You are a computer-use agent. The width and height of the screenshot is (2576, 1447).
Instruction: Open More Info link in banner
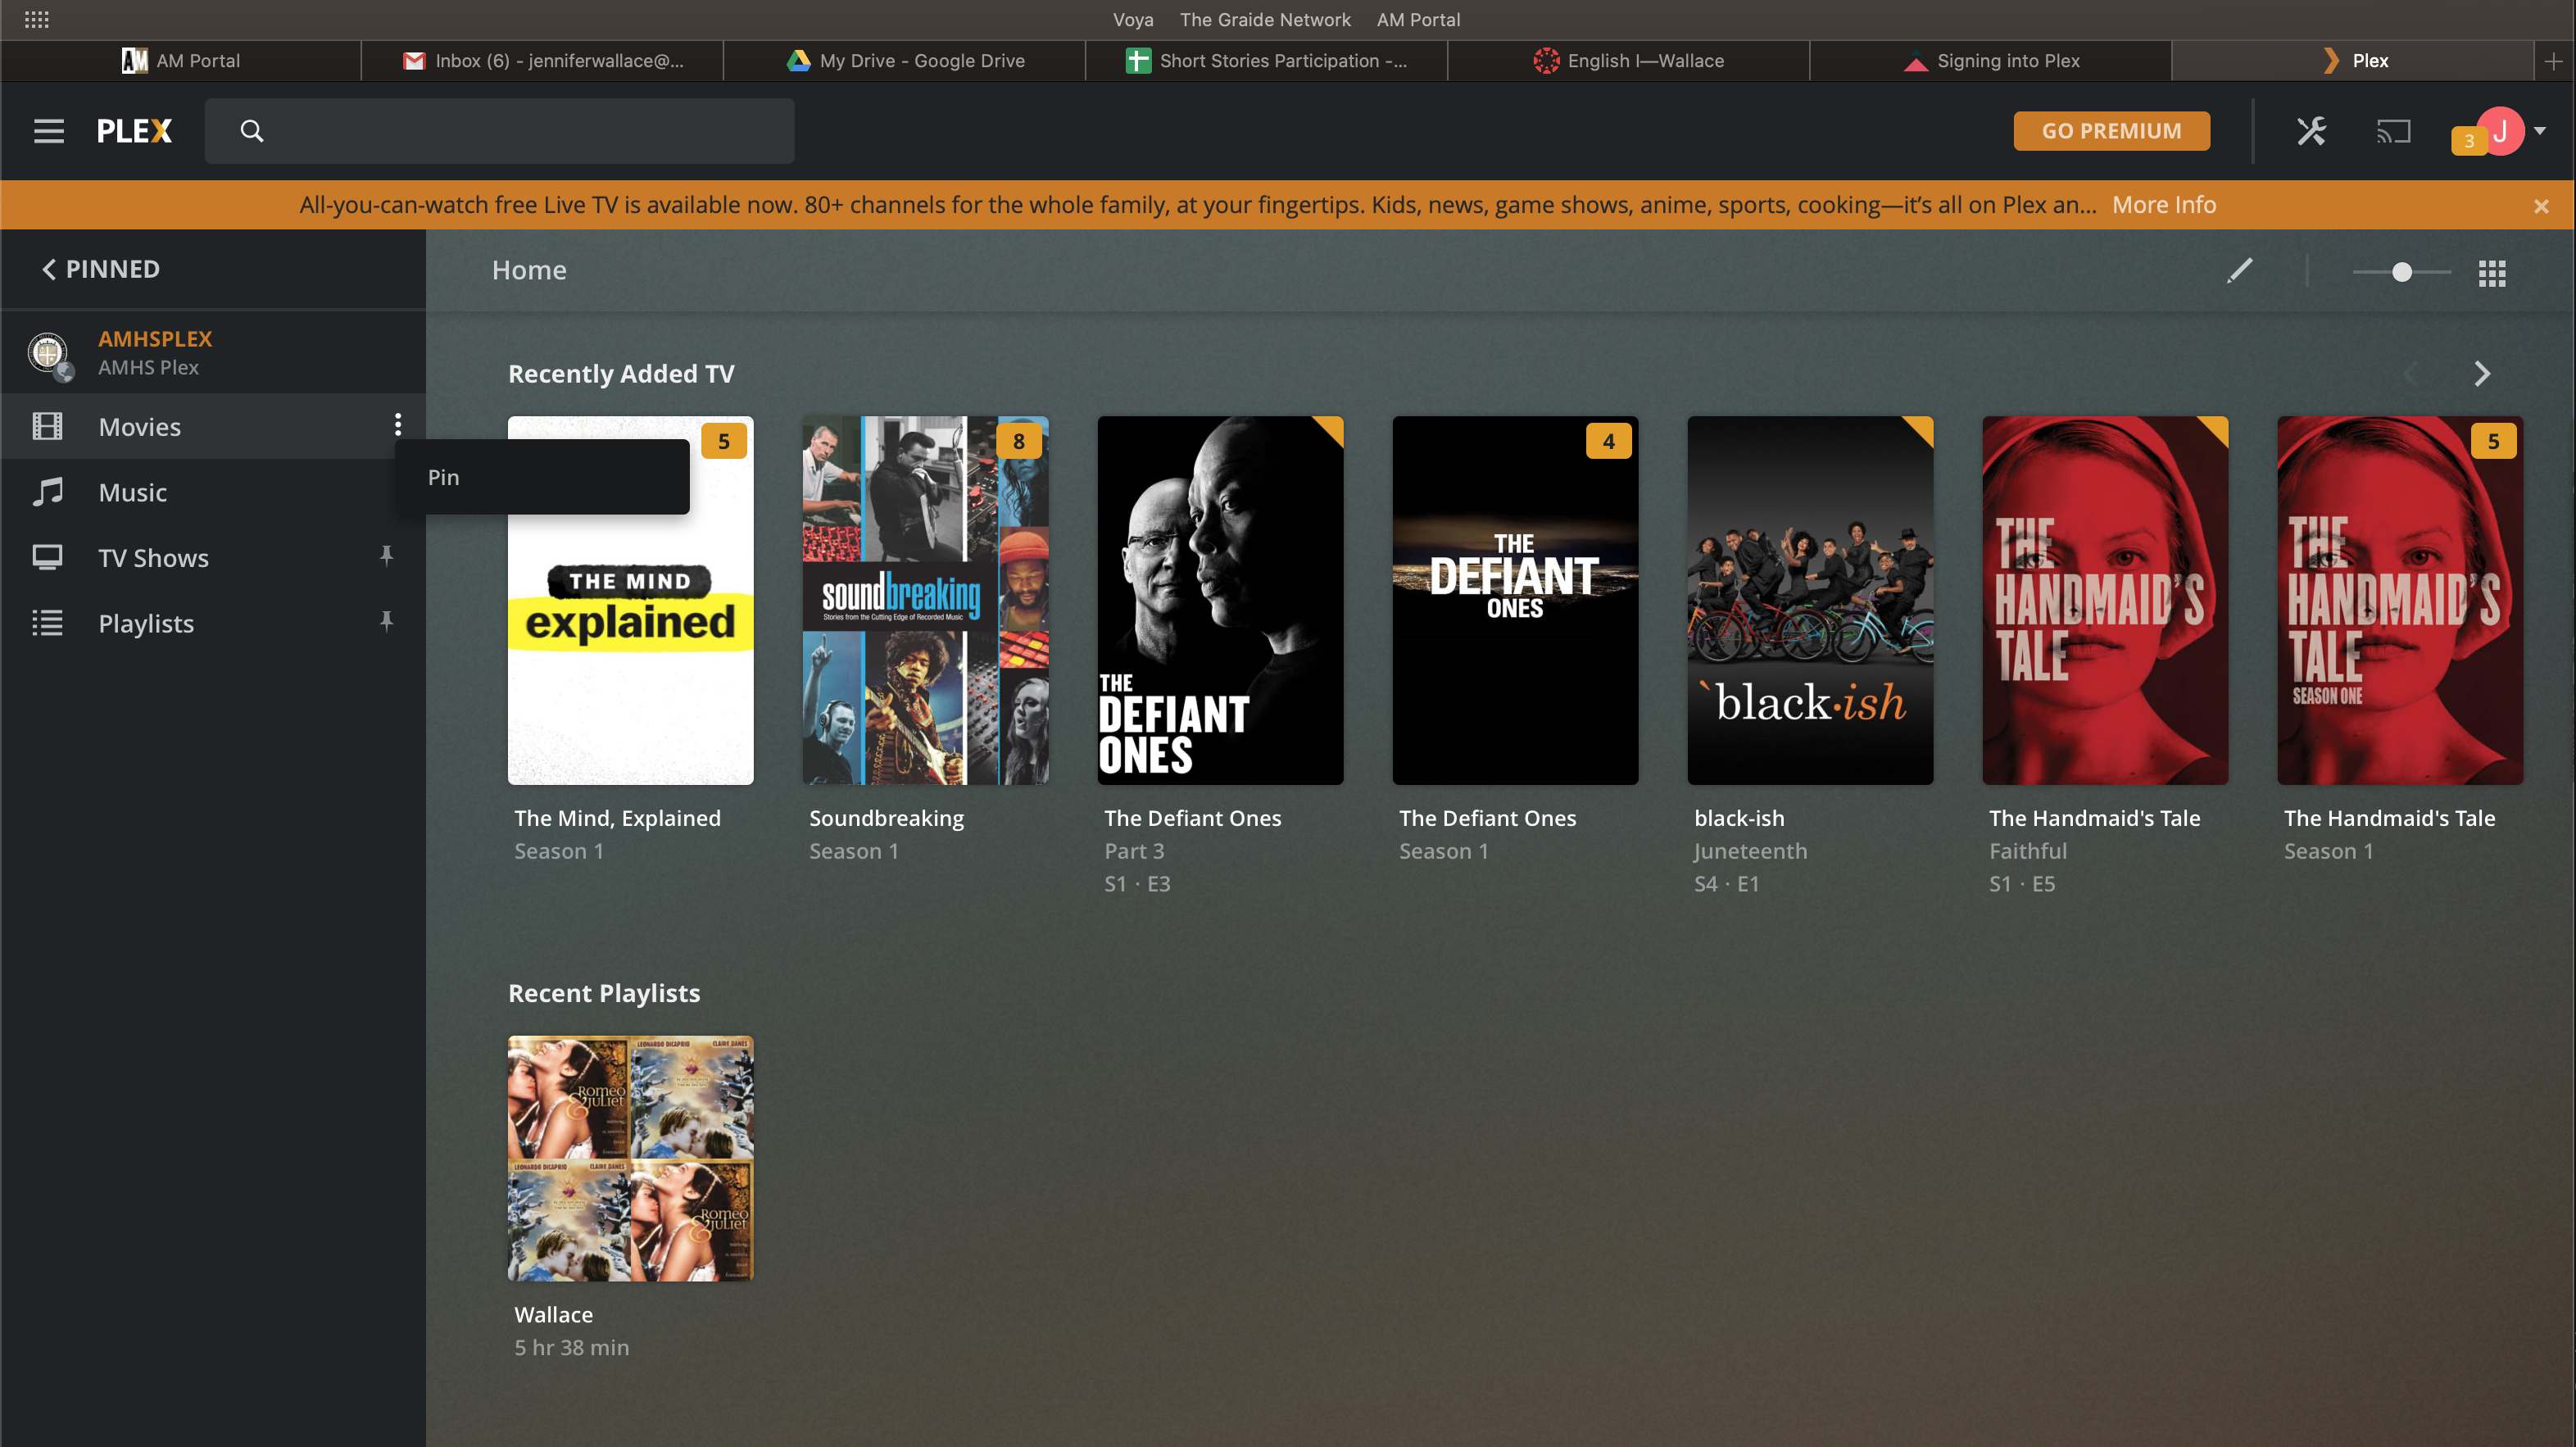2164,205
